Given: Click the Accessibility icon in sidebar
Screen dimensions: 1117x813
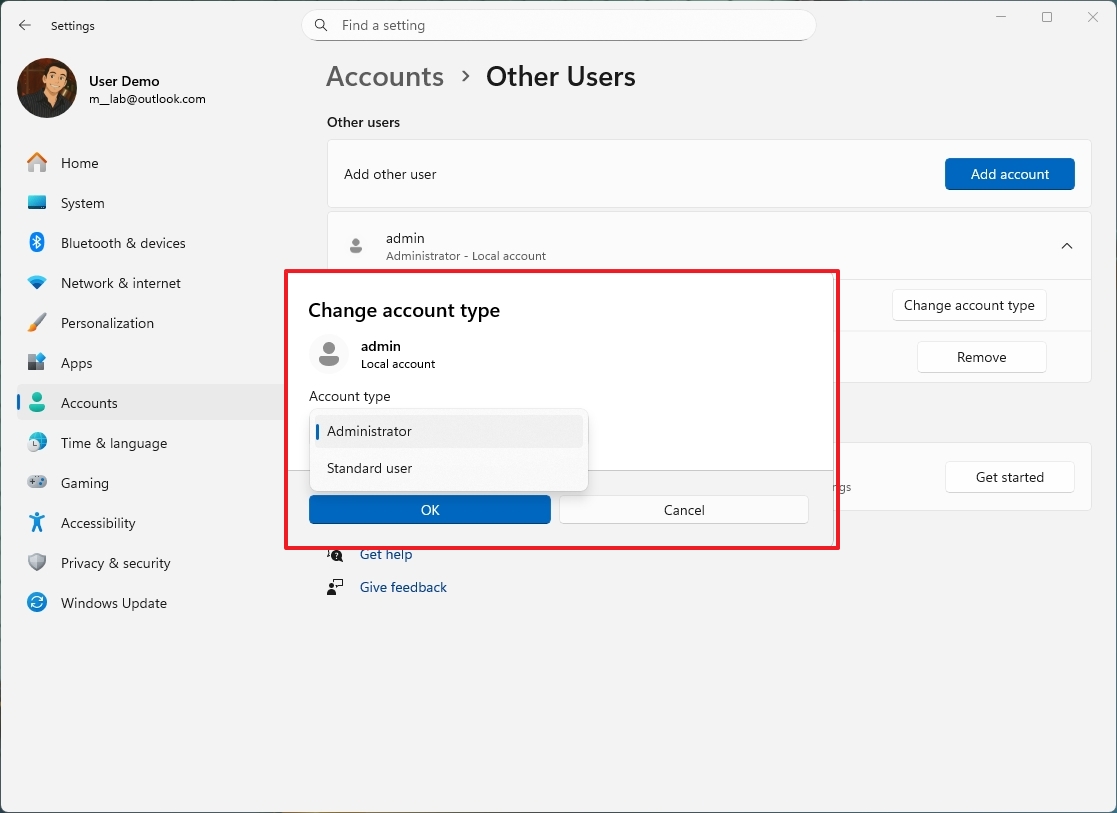Looking at the screenshot, I should [36, 523].
